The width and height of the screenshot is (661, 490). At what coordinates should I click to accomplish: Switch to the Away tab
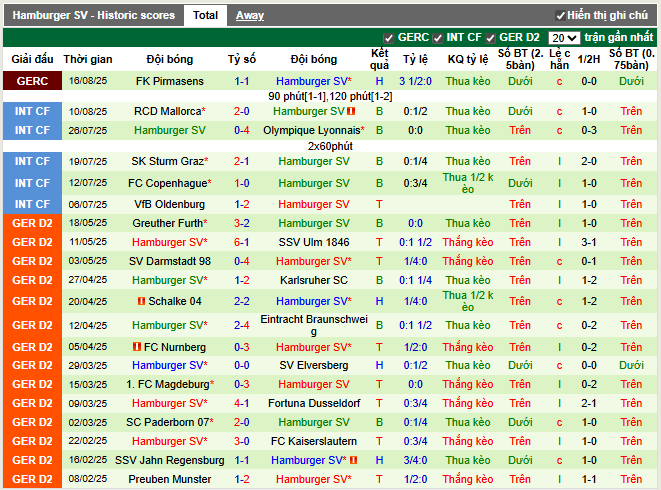[x=250, y=16]
